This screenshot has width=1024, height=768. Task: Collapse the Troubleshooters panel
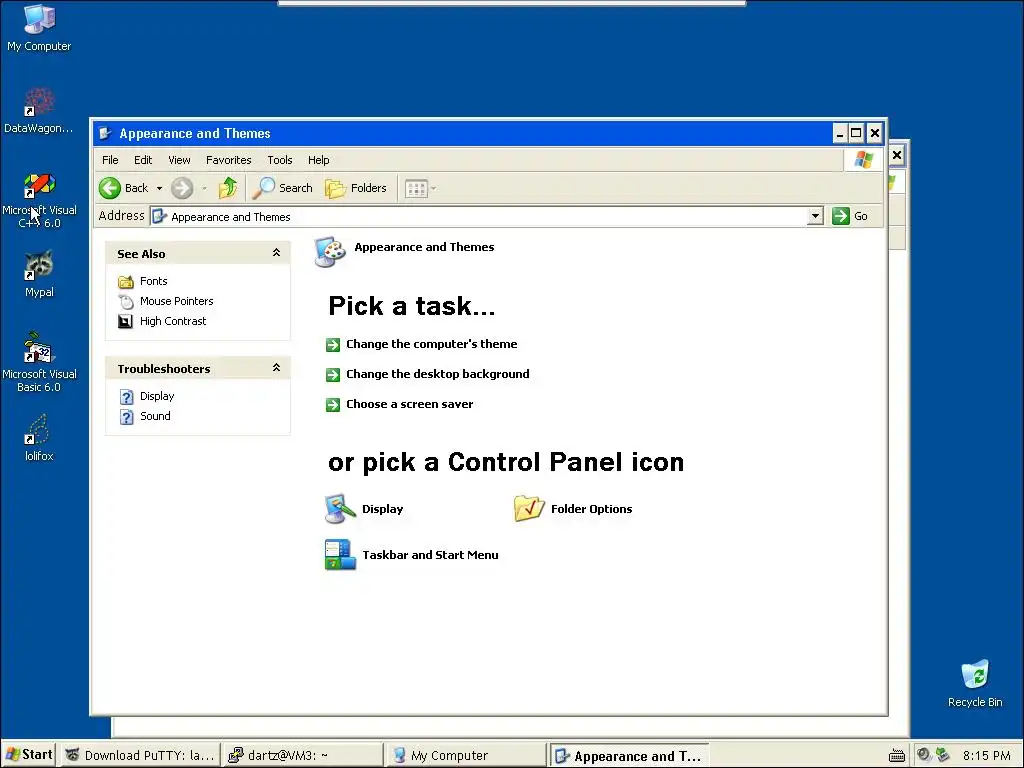tap(276, 368)
